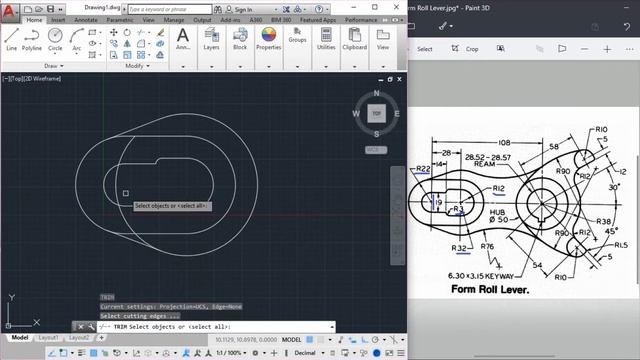
Task: Select the Polyline tool
Action: [x=31, y=40]
